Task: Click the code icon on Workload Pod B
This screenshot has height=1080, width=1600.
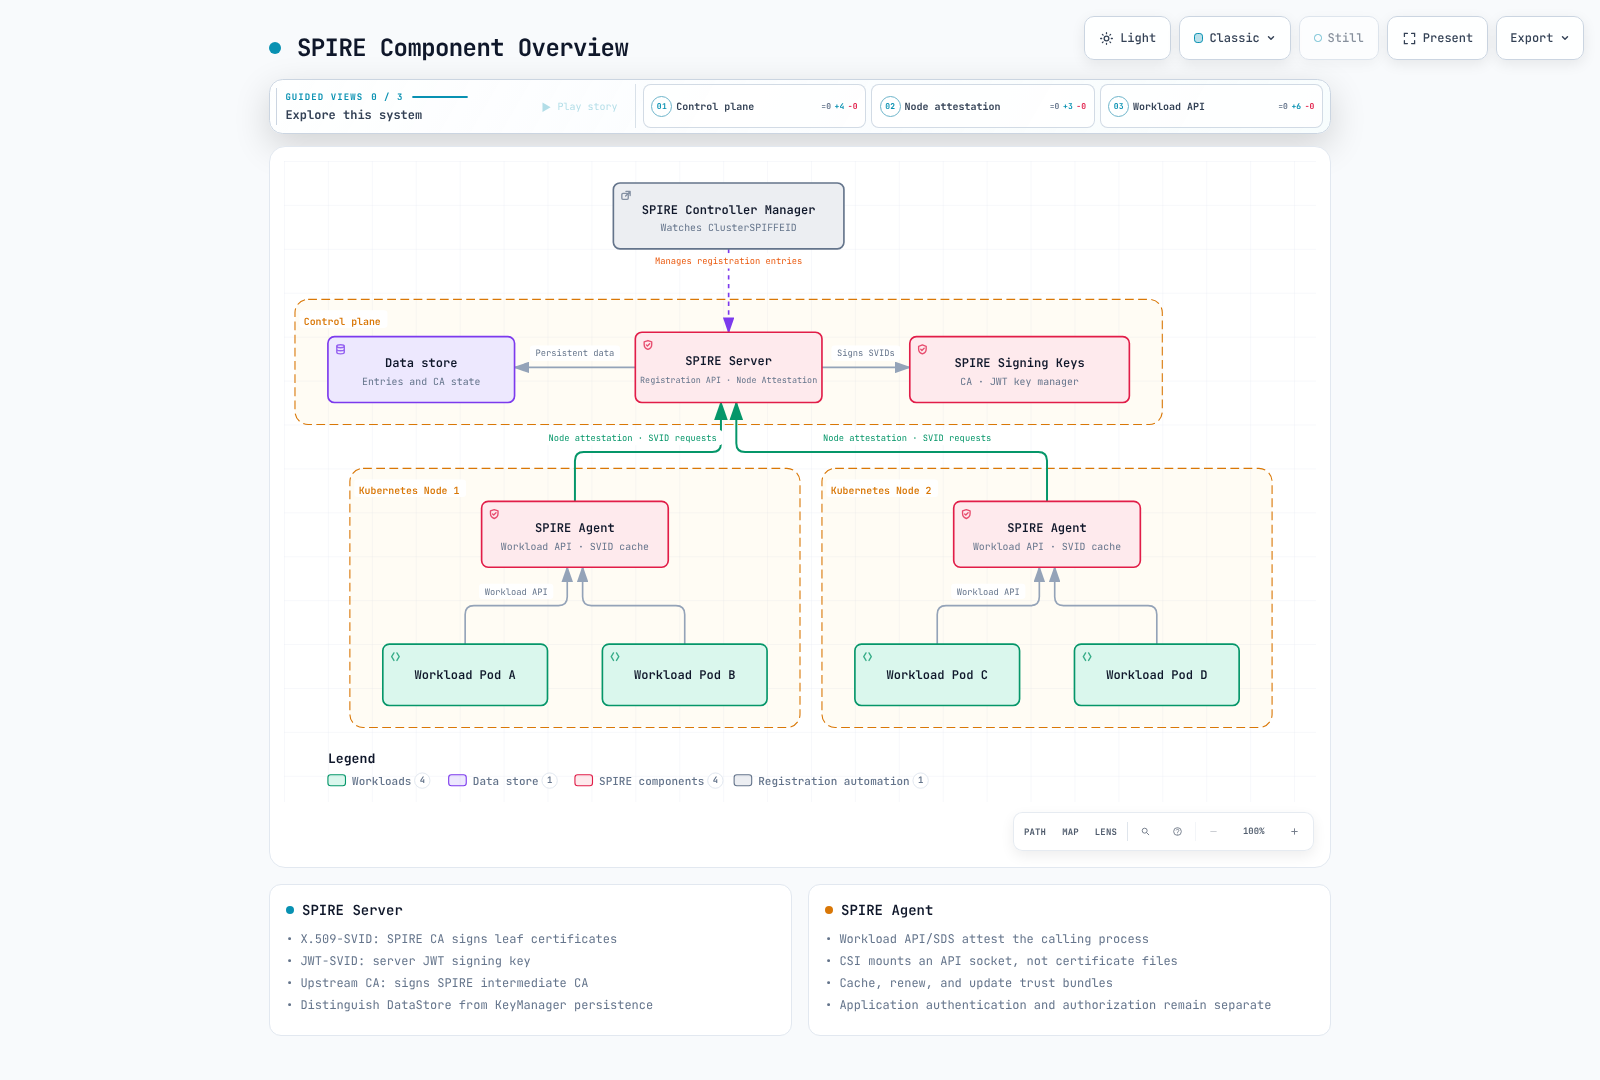Action: [x=615, y=657]
